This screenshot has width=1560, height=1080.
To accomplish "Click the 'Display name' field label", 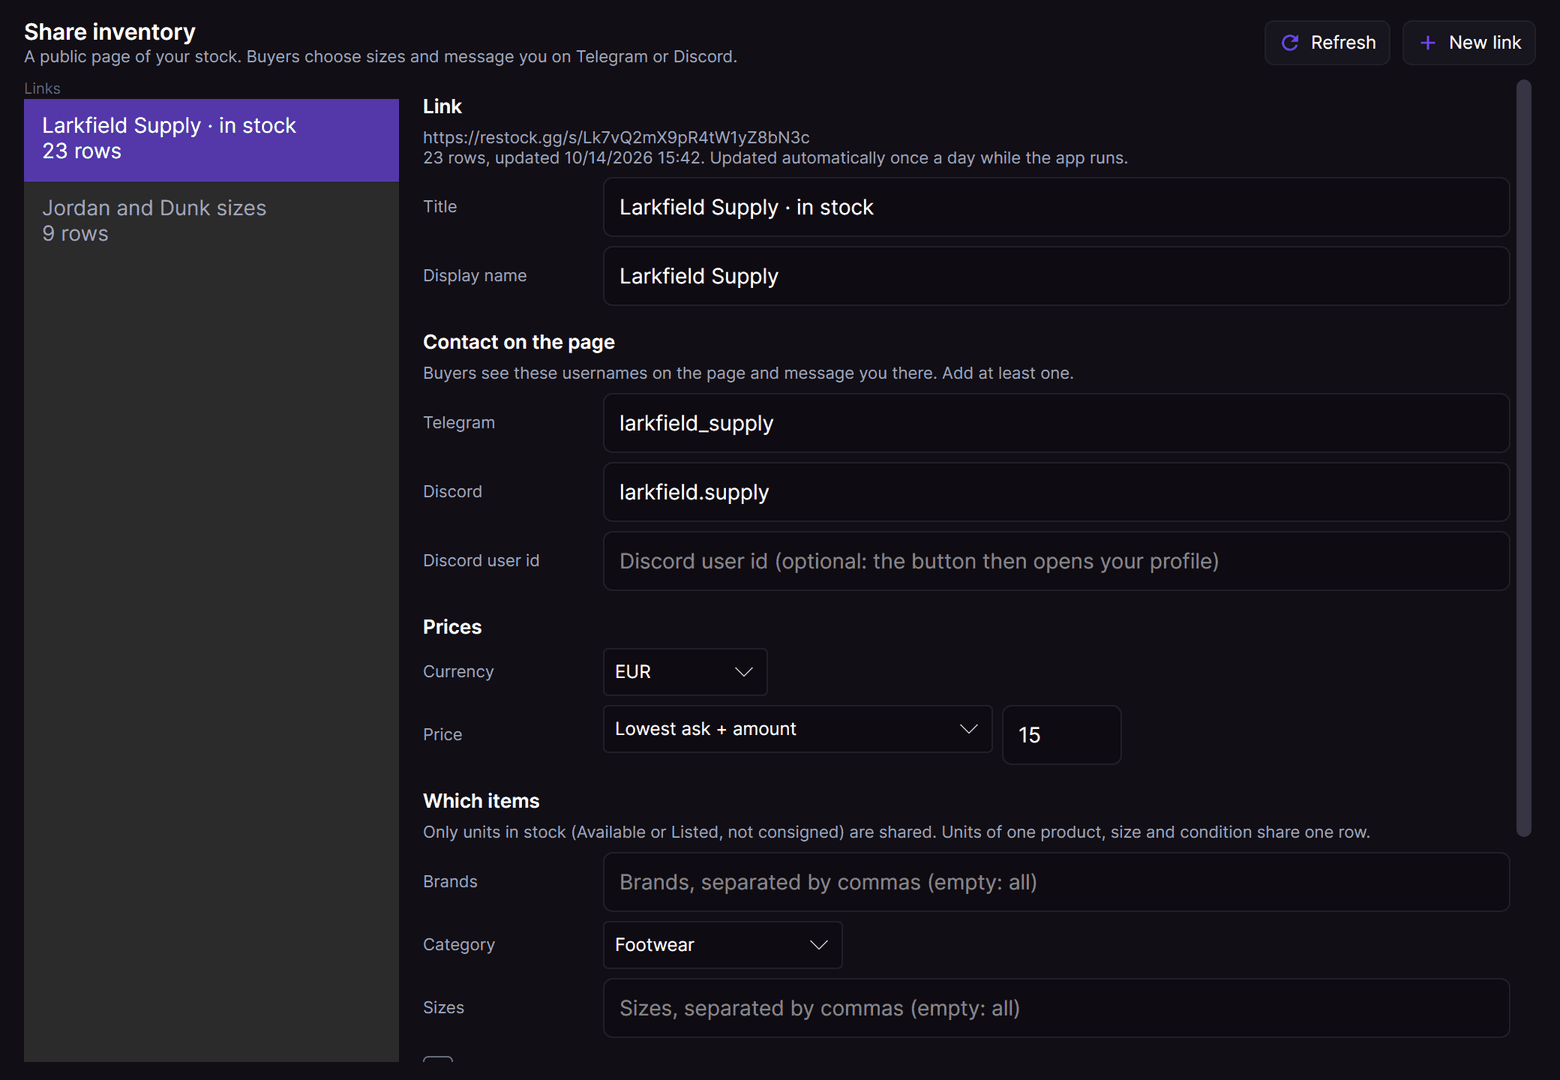I will (x=475, y=276).
